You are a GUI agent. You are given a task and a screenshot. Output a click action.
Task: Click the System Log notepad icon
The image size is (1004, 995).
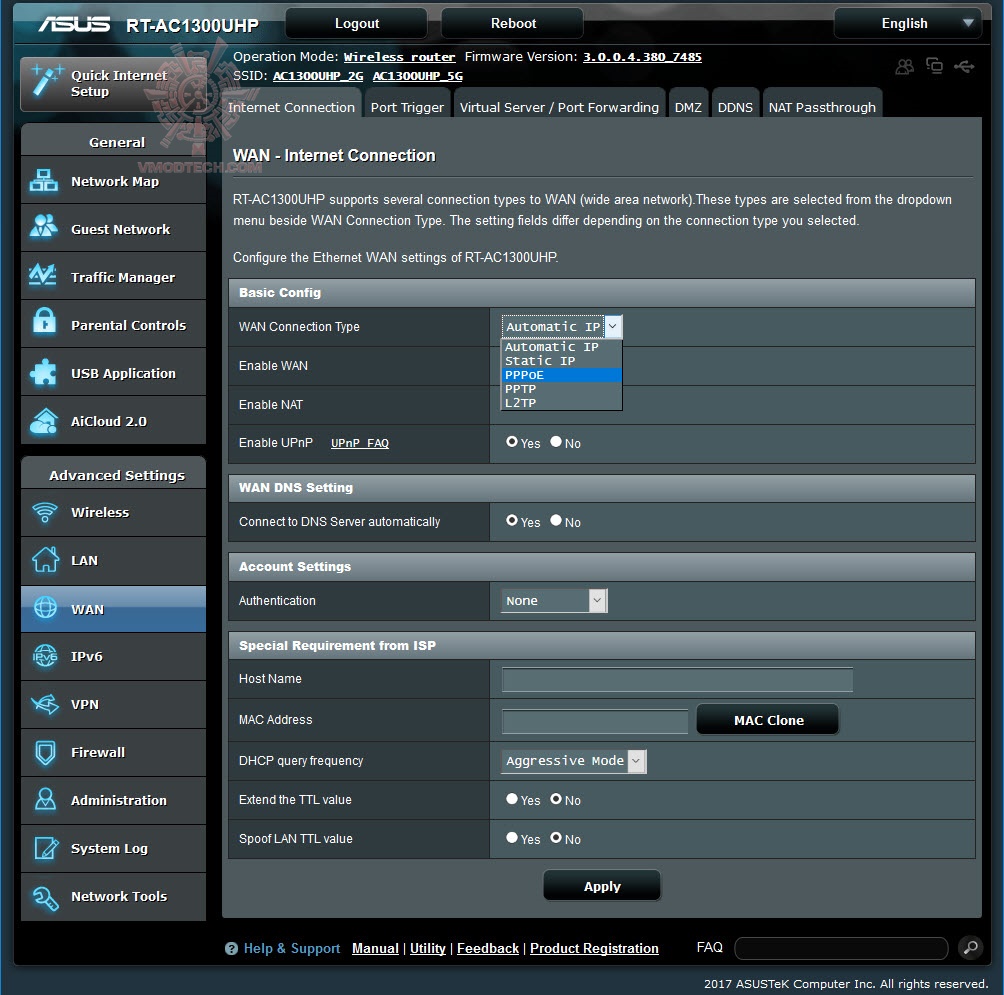click(45, 848)
